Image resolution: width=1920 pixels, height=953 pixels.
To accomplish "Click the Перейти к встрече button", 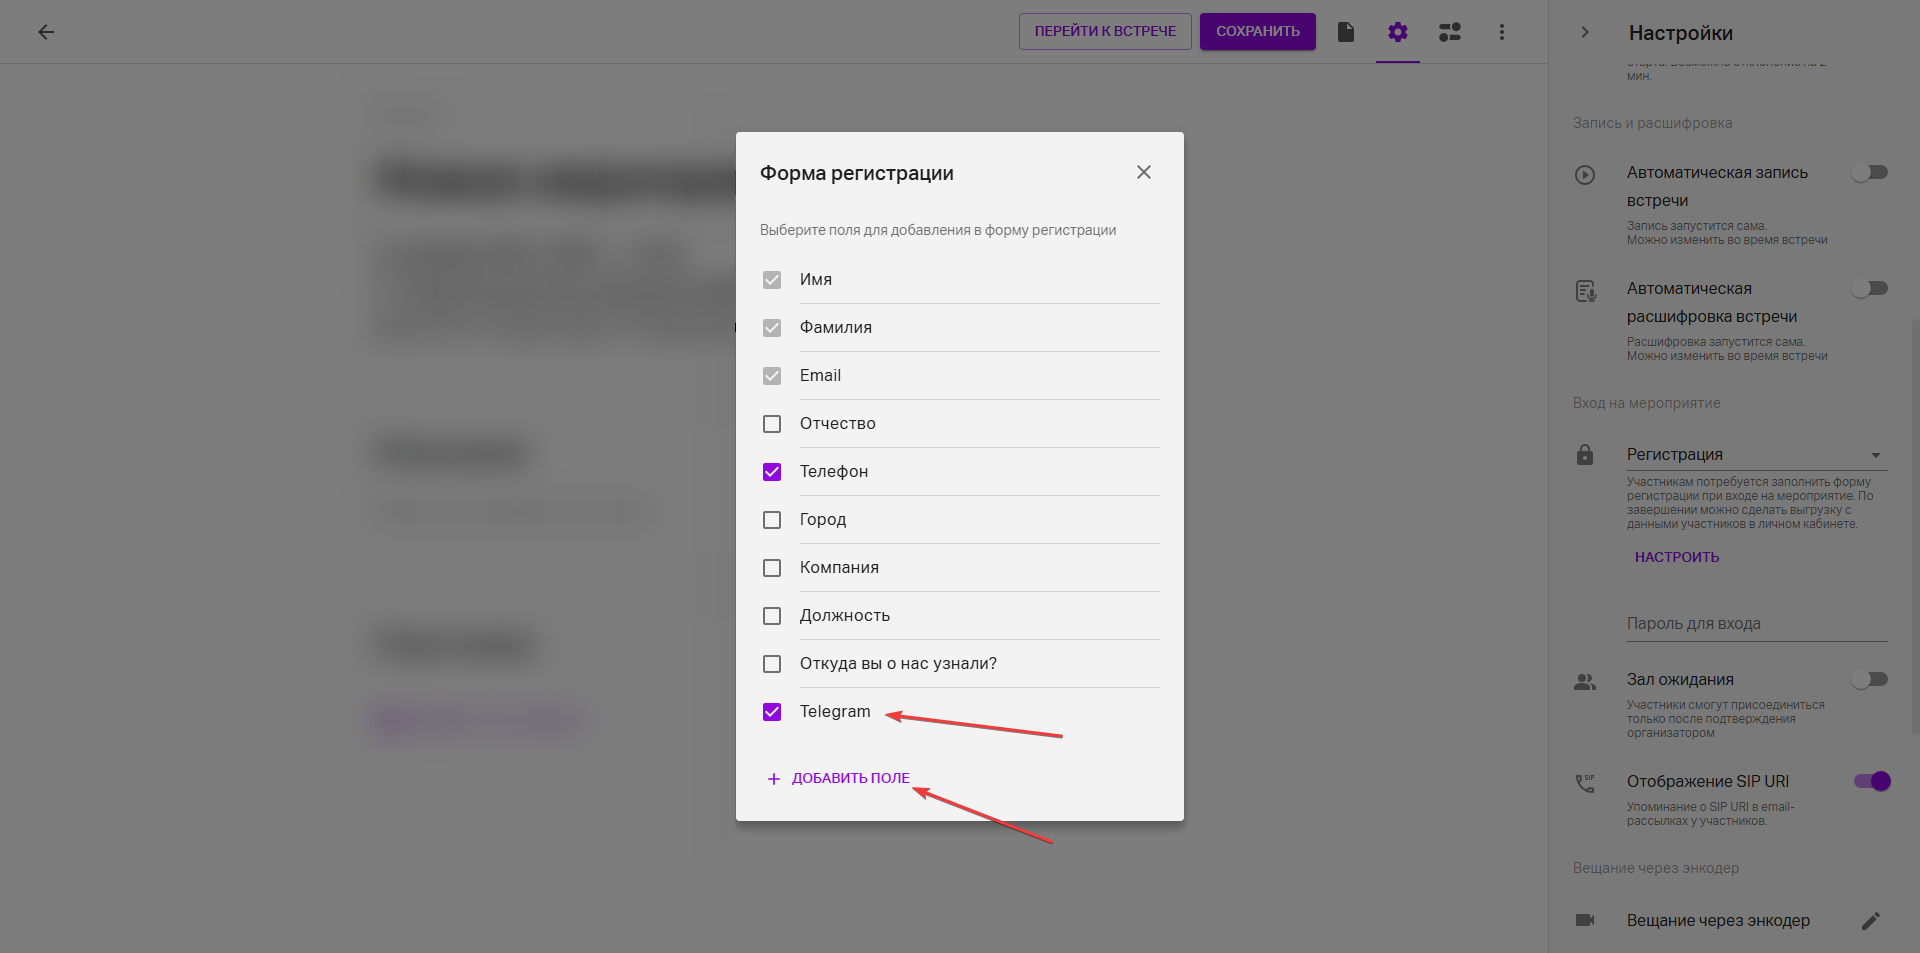I will click(1105, 31).
